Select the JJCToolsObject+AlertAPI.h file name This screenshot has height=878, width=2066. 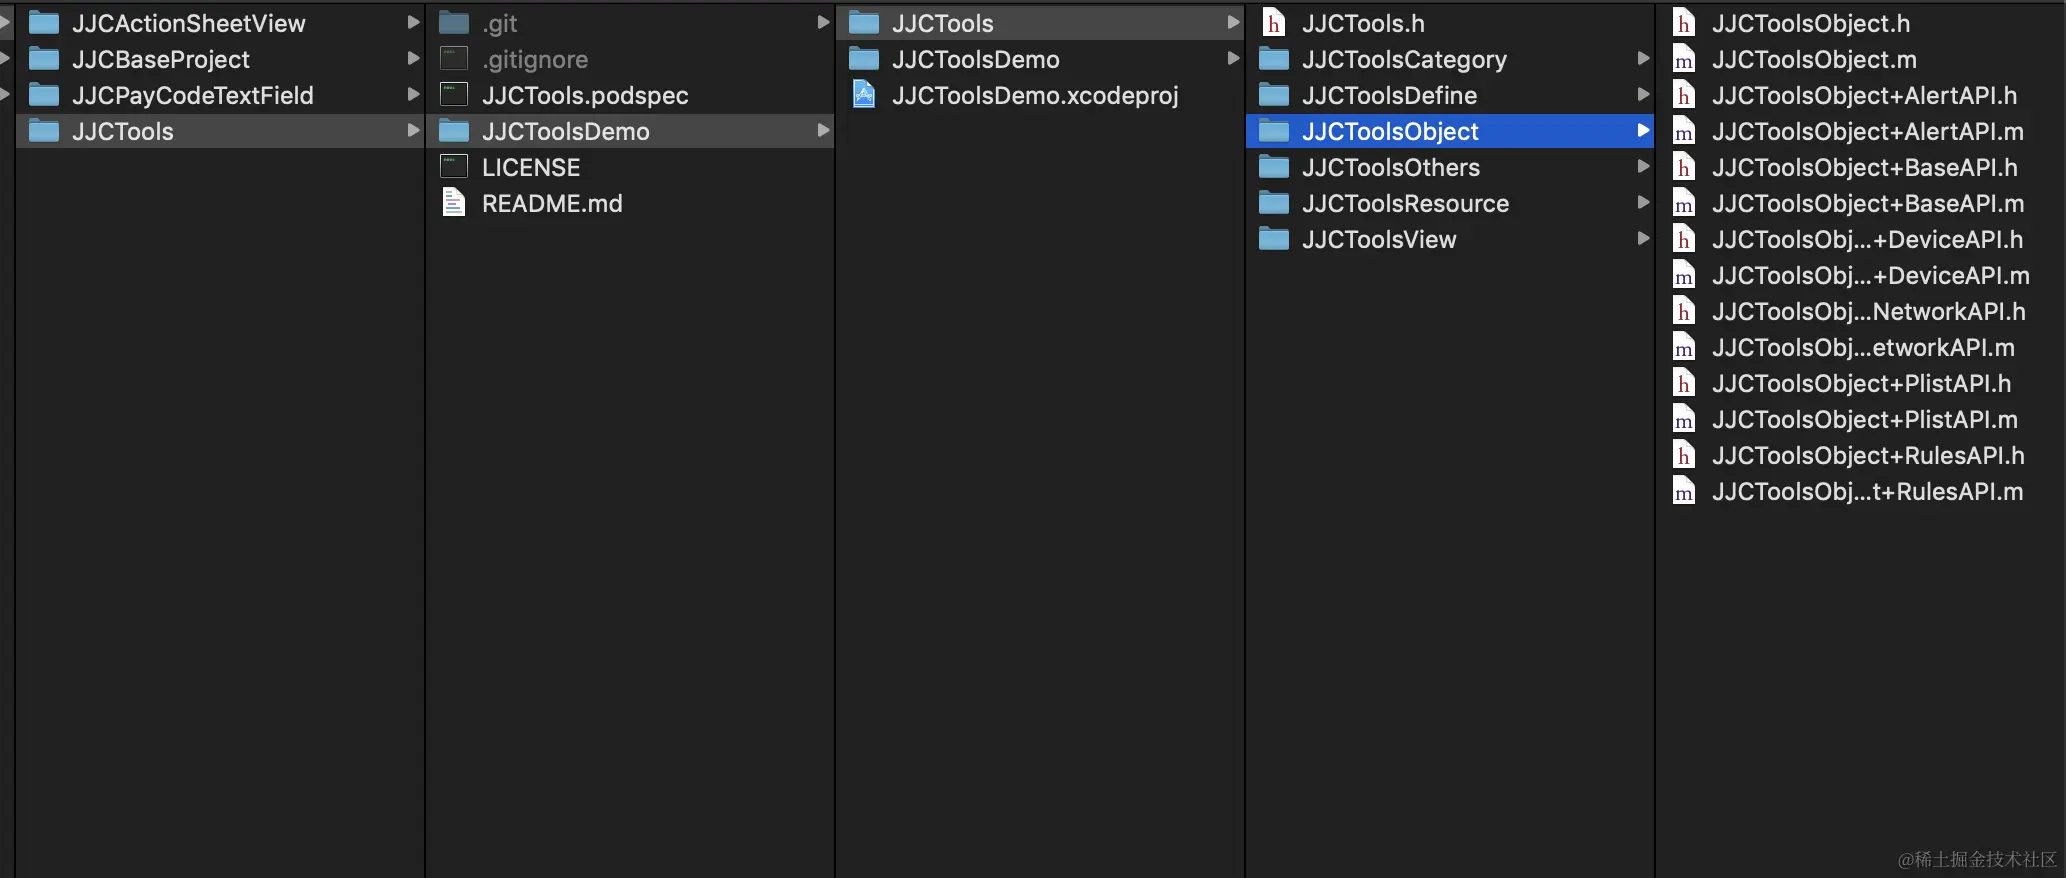pyautogui.click(x=1864, y=95)
